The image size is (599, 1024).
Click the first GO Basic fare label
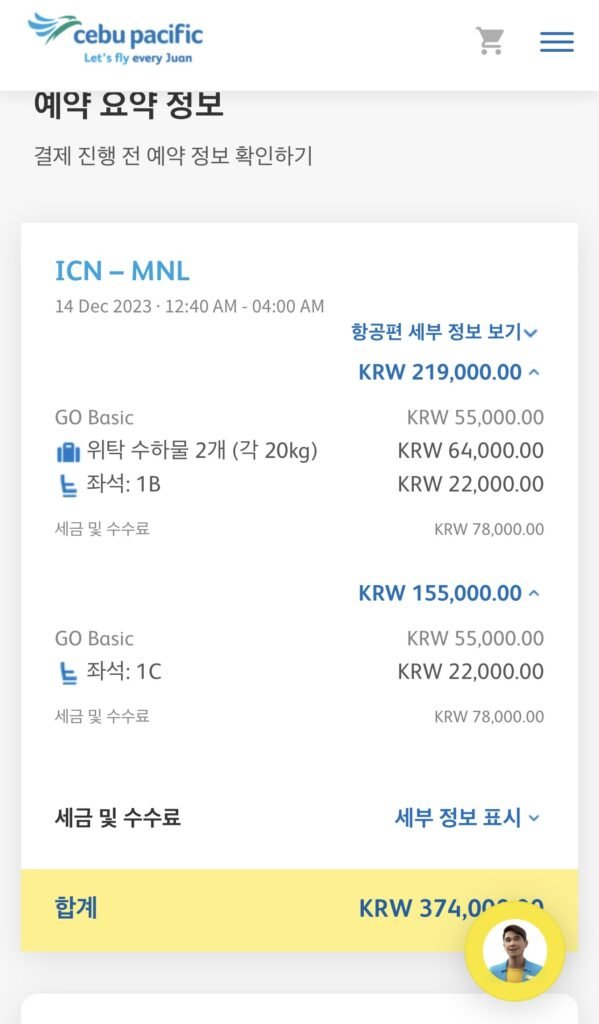point(94,418)
